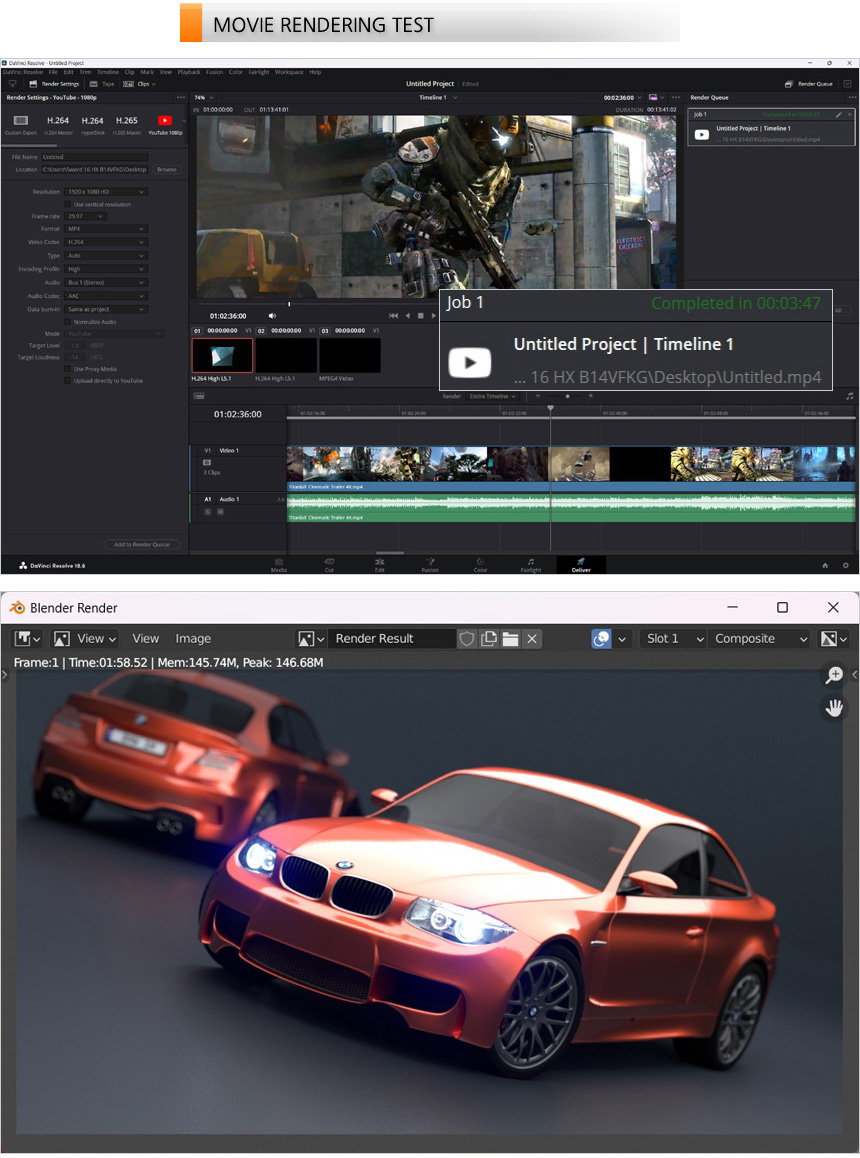Open the Clips toolbar dropdown
The height and width of the screenshot is (1158, 860).
coord(139,84)
